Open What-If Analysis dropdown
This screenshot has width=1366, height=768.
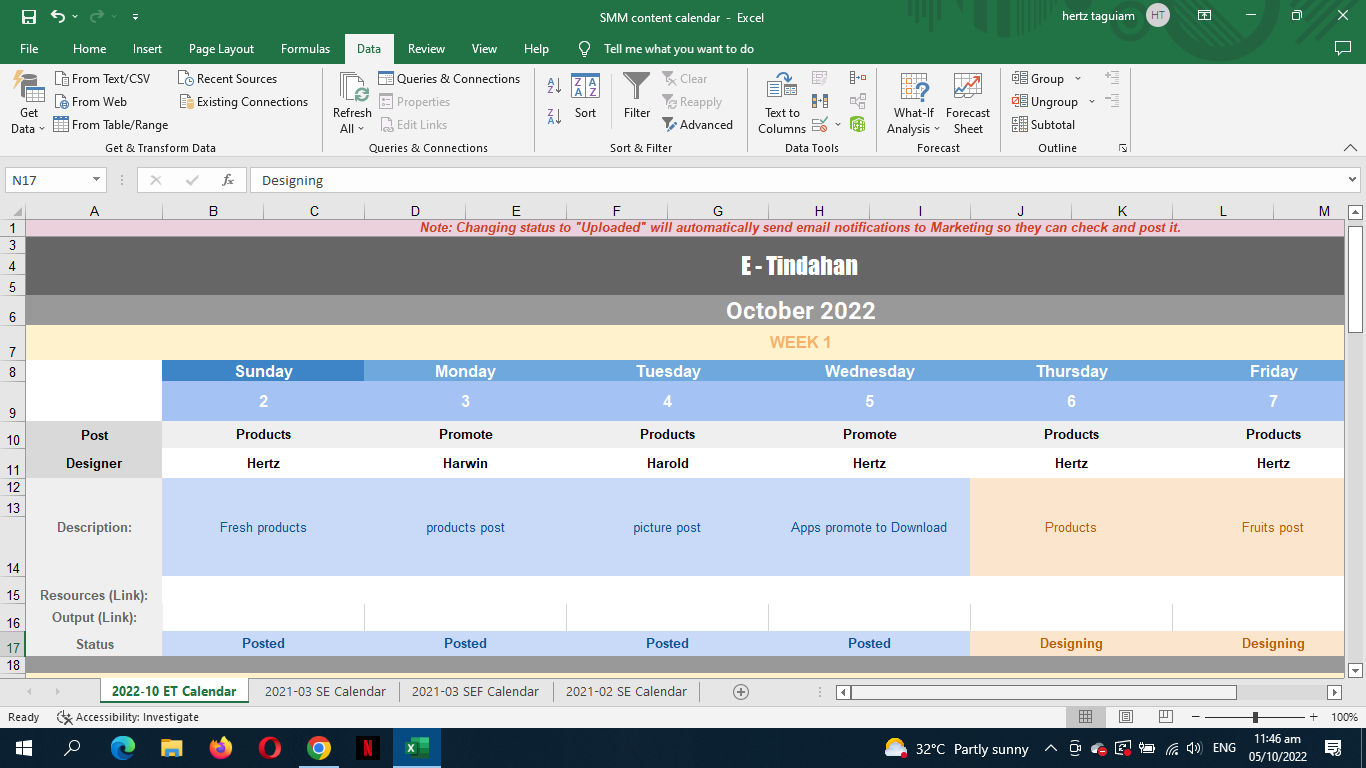pos(913,102)
